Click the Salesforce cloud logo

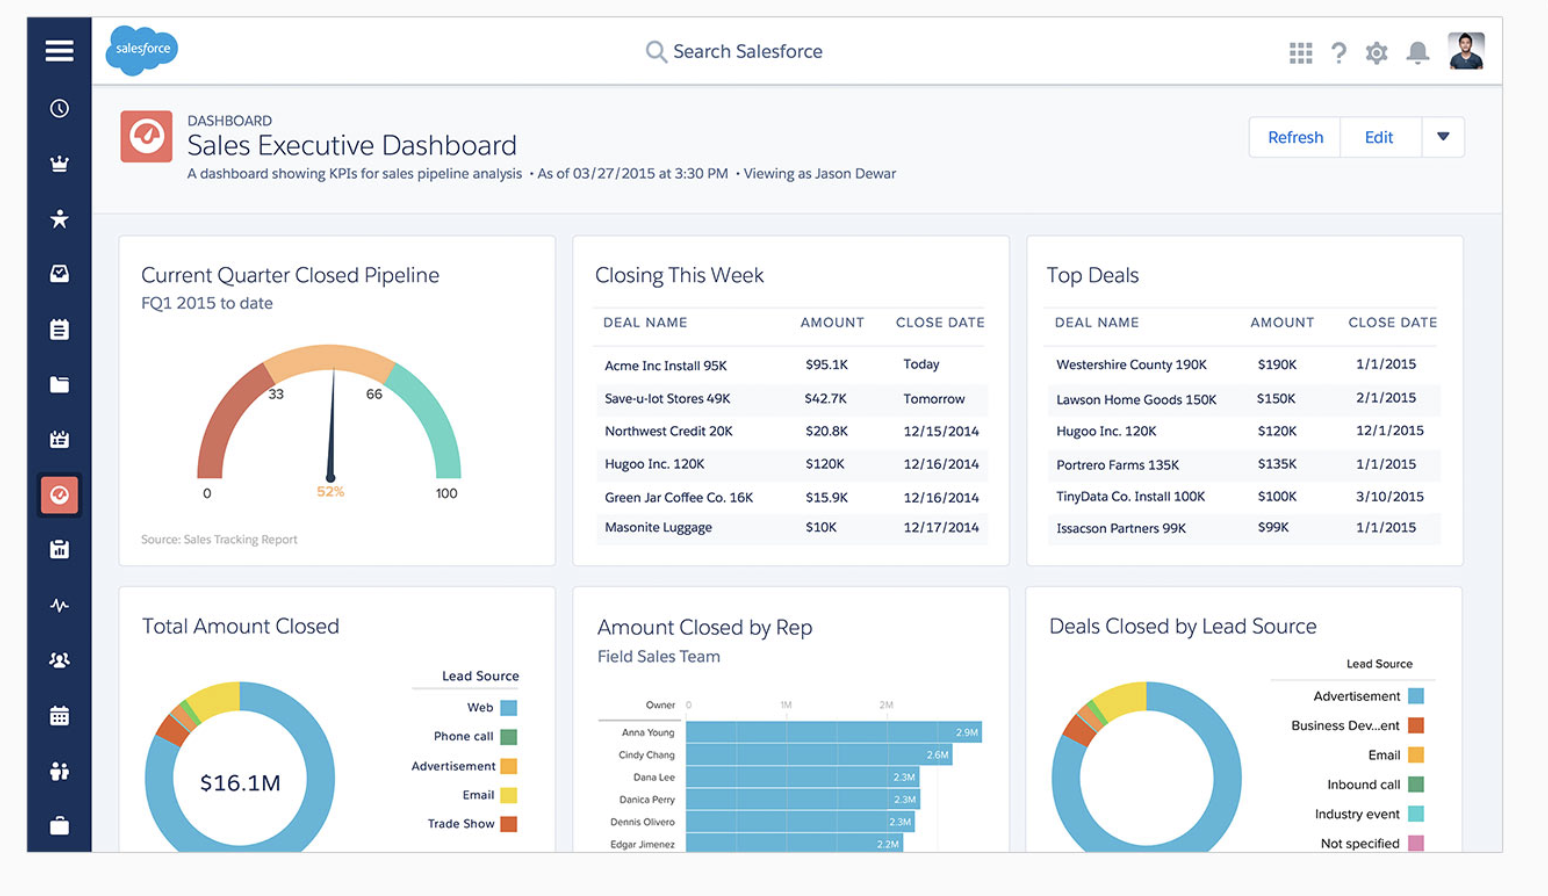pyautogui.click(x=140, y=49)
